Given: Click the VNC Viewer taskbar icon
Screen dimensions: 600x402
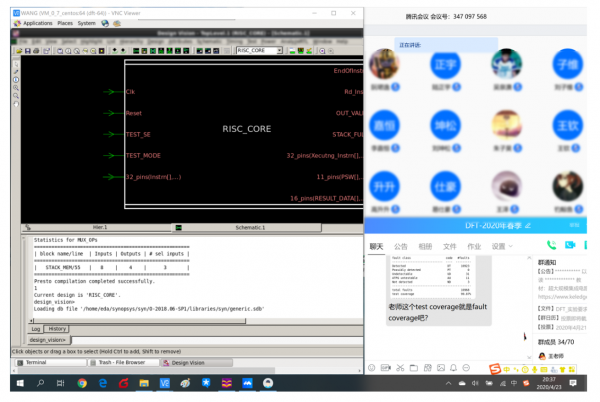Looking at the screenshot, I should [x=165, y=383].
